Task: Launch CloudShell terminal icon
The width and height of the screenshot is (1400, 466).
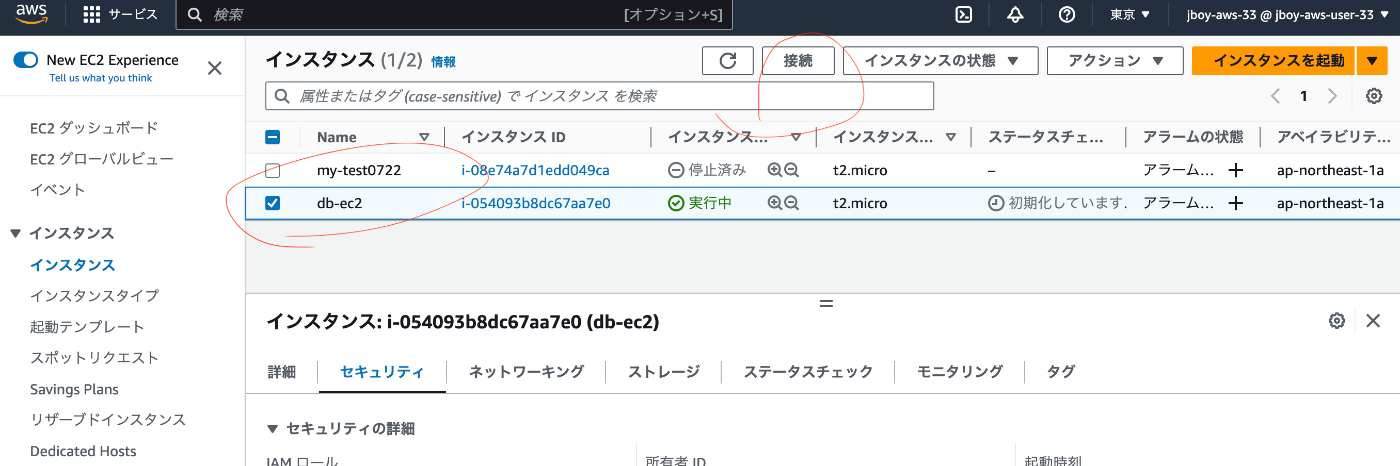Action: point(964,15)
